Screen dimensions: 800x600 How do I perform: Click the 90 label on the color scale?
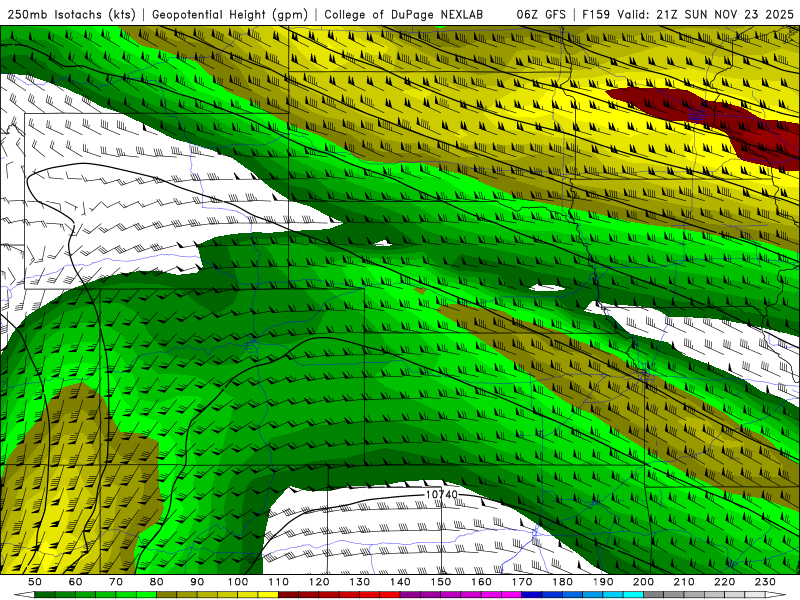pyautogui.click(x=197, y=582)
